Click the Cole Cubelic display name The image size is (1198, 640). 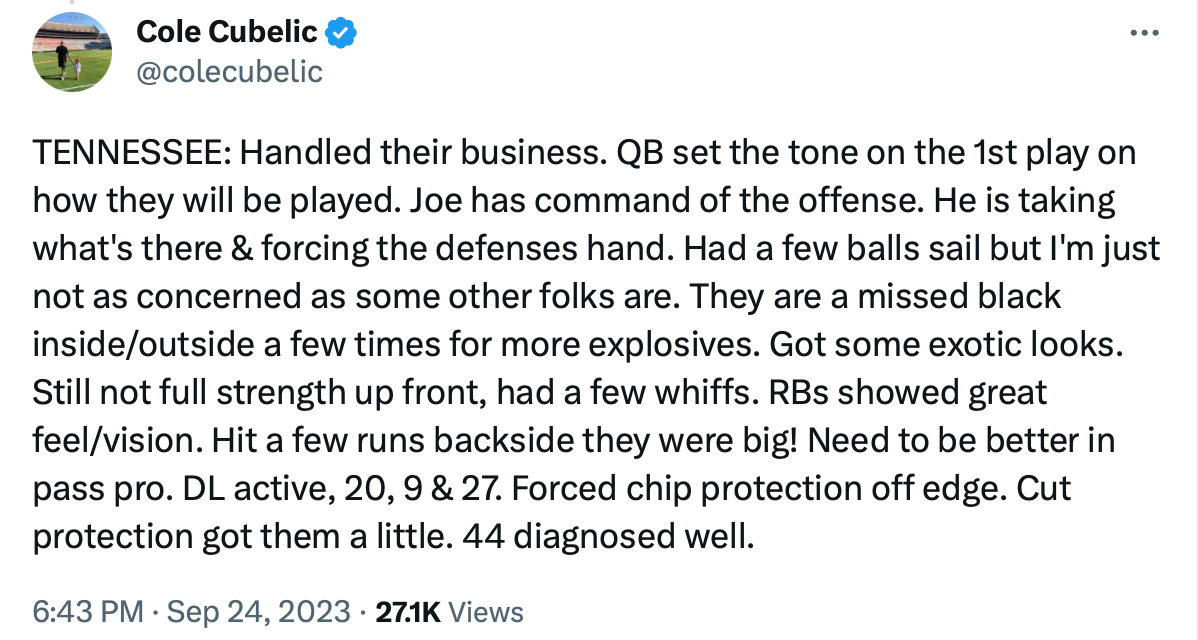[x=227, y=33]
